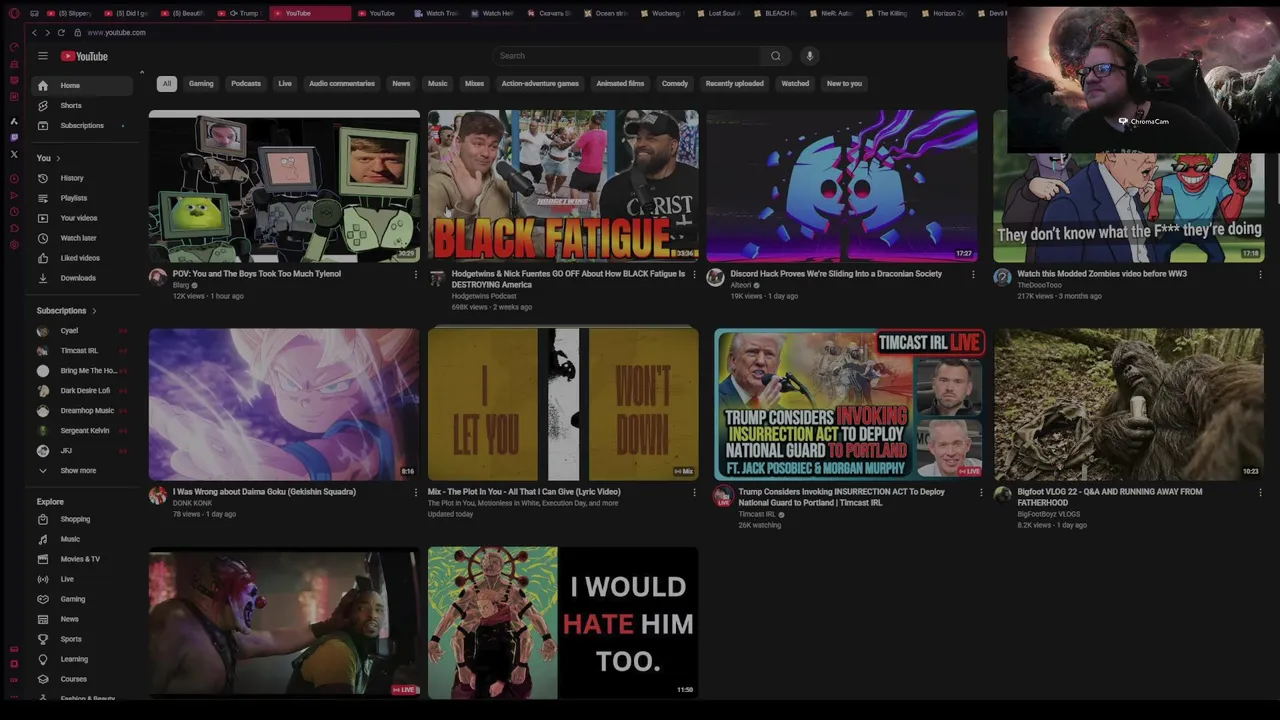Open more options for Bigfoot VLOG video

click(1259, 493)
